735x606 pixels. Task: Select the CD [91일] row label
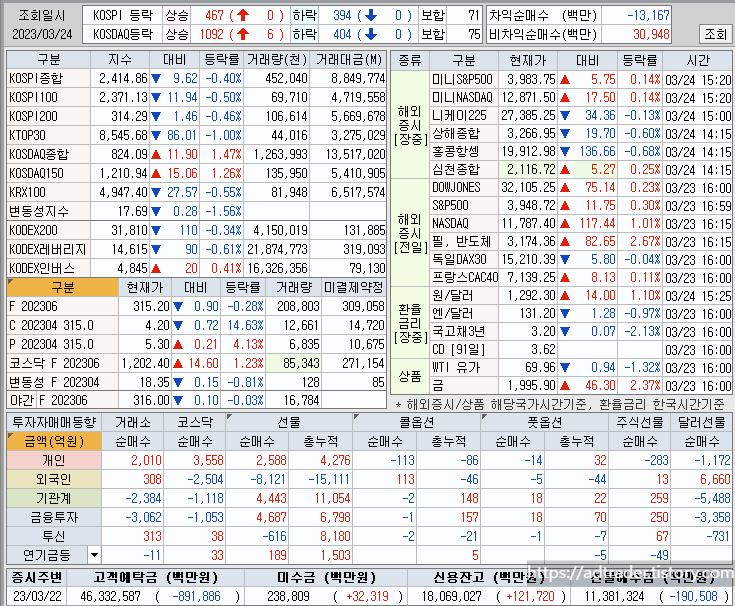pyautogui.click(x=463, y=350)
